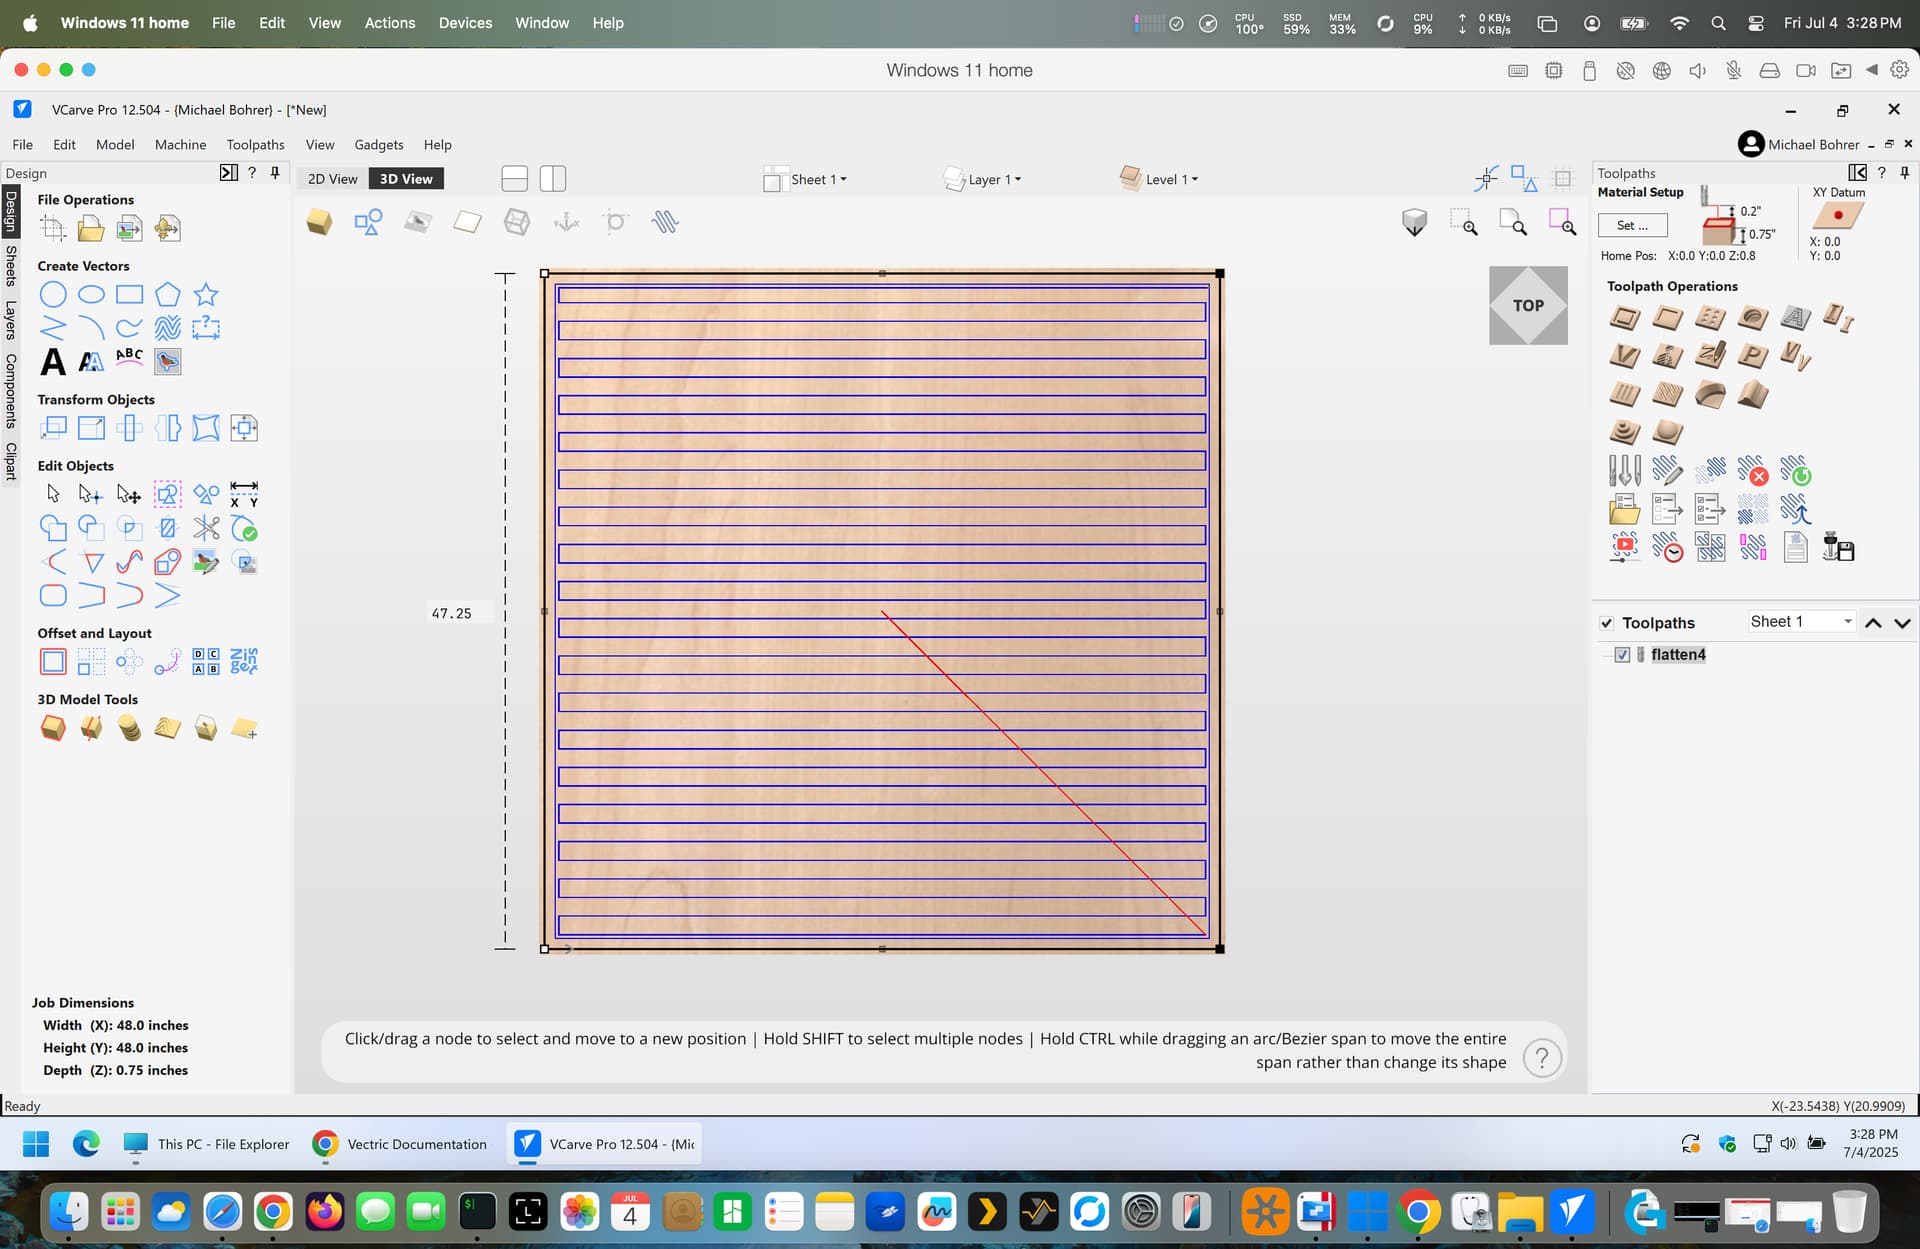
Task: Pin the Toolpaths panel
Action: point(1905,173)
